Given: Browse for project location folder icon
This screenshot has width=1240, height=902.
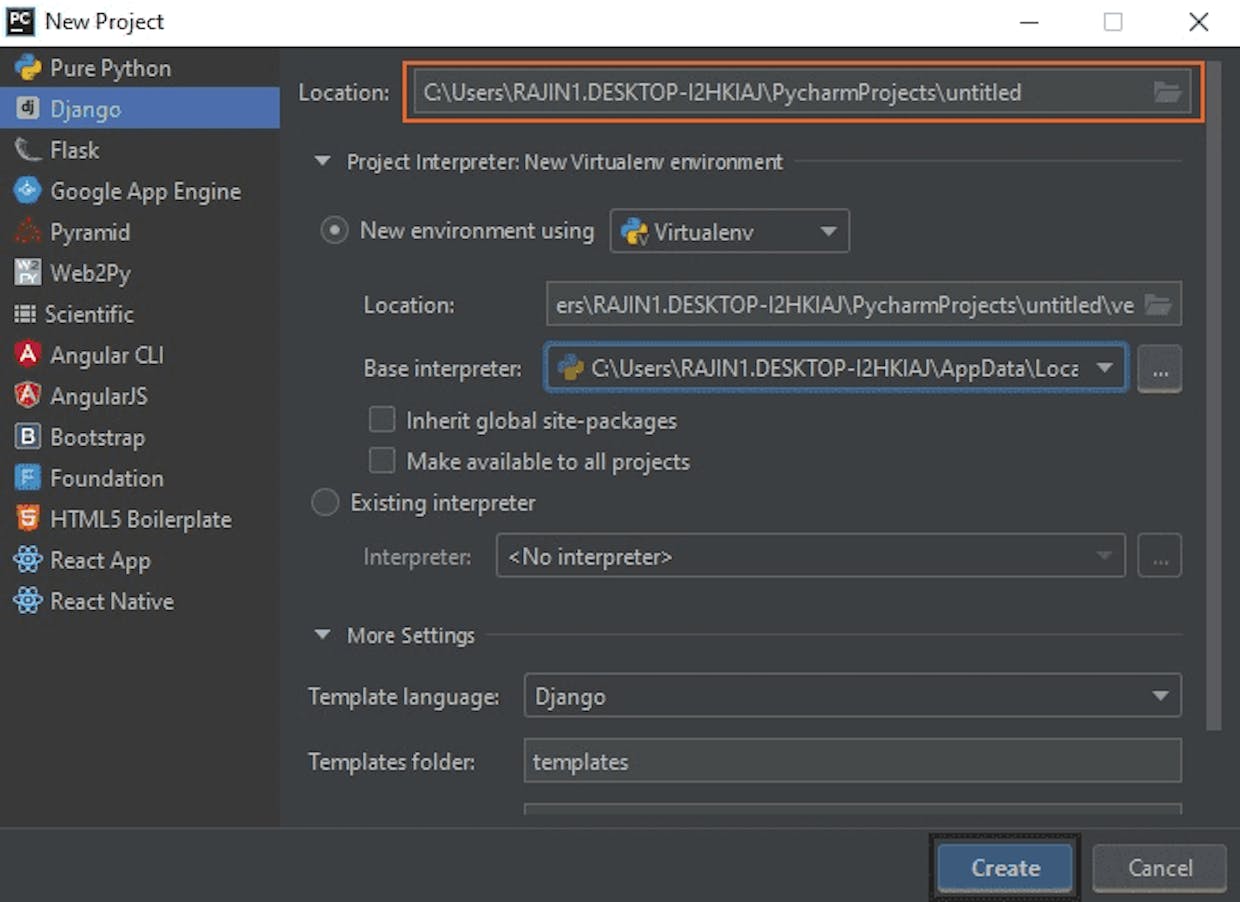Looking at the screenshot, I should pos(1167,93).
